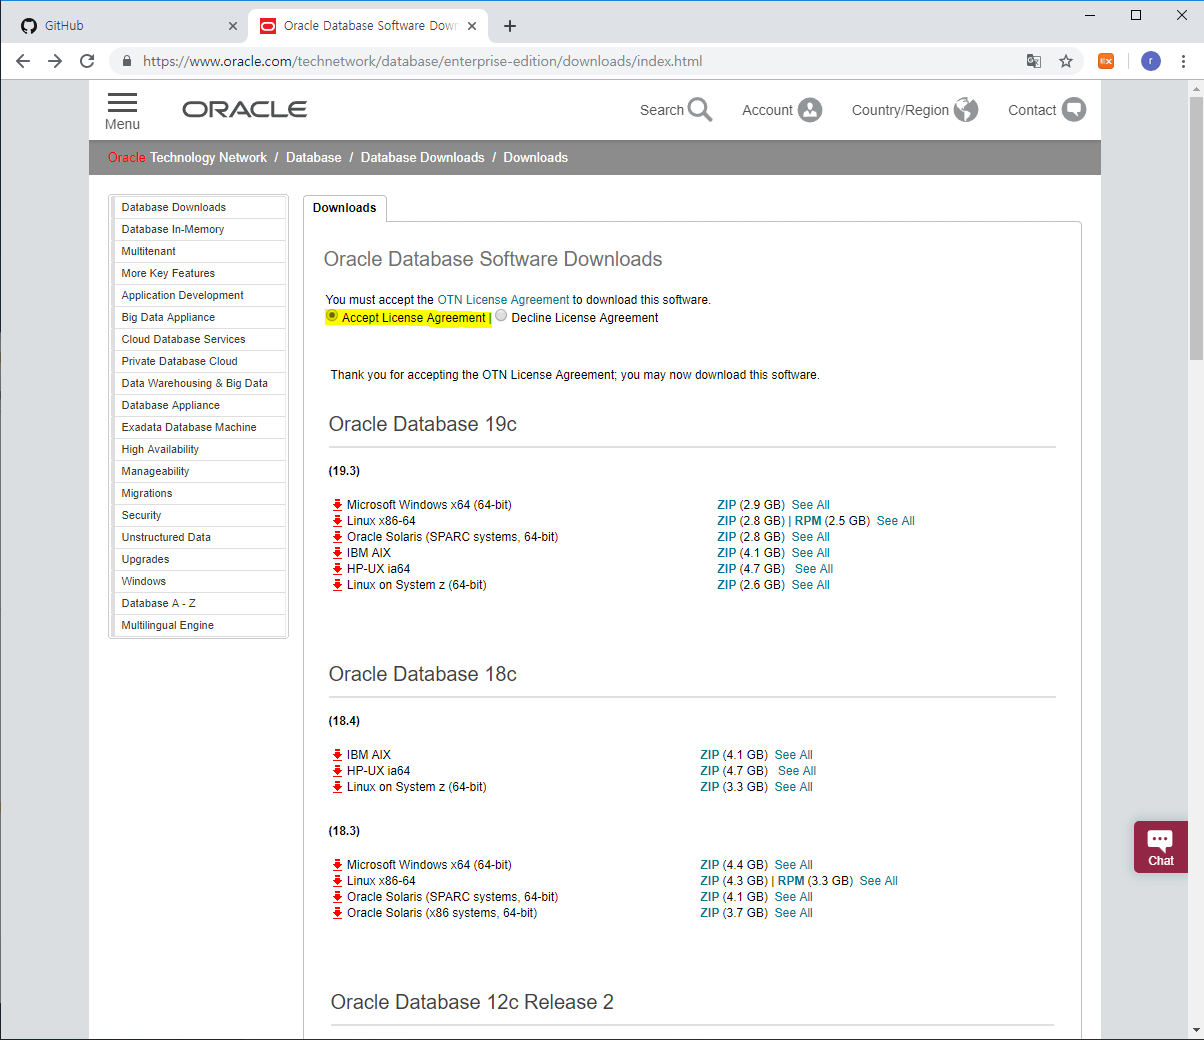Click the orange extension icon

coord(1106,61)
